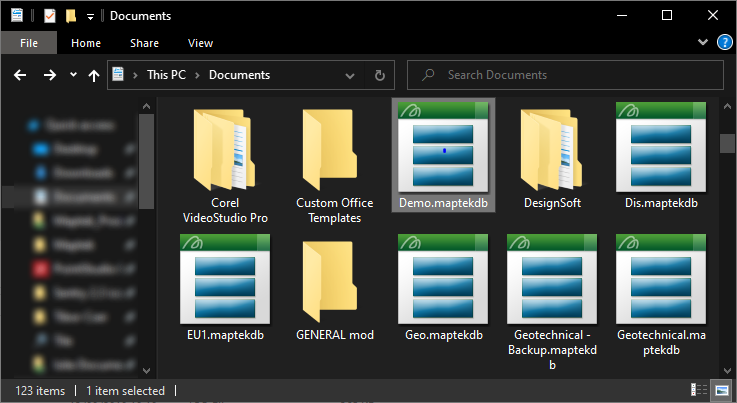The image size is (737, 403).
Task: Expand the ribbon with the chevron
Action: click(x=703, y=42)
